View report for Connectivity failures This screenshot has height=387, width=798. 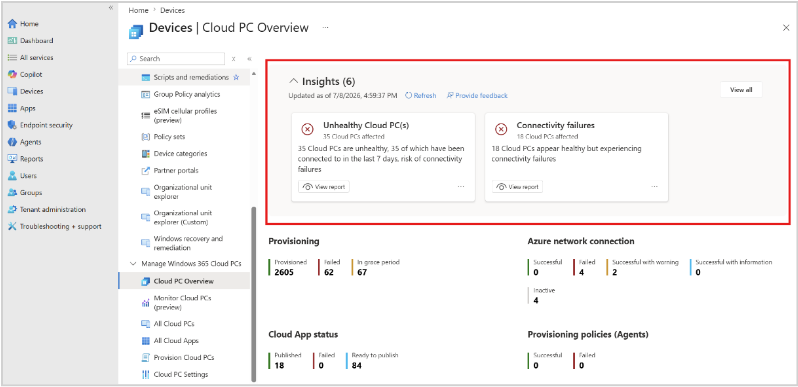point(518,187)
